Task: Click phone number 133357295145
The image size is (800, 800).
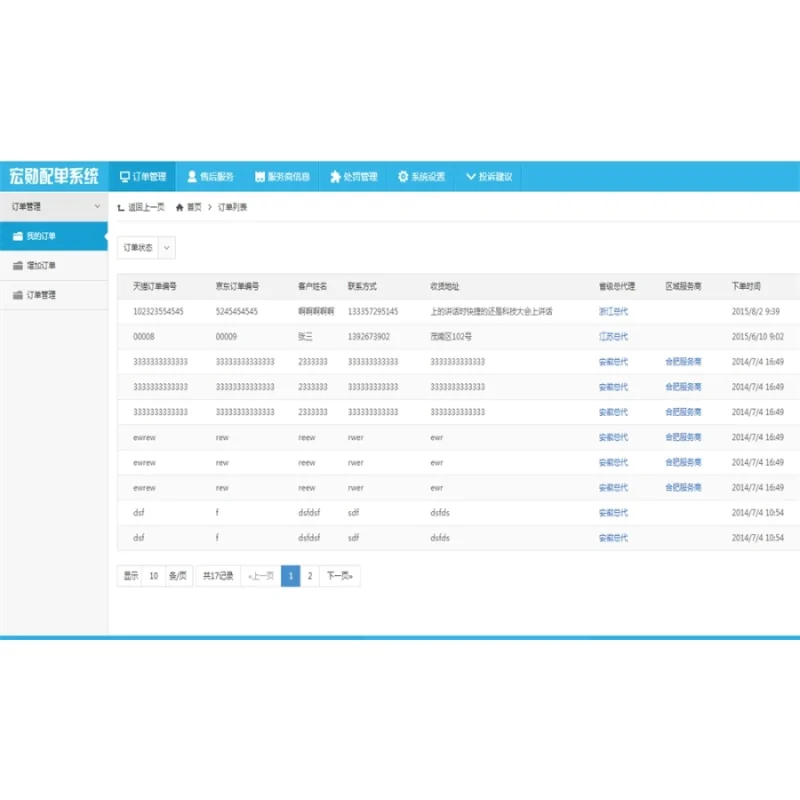Action: pos(373,311)
